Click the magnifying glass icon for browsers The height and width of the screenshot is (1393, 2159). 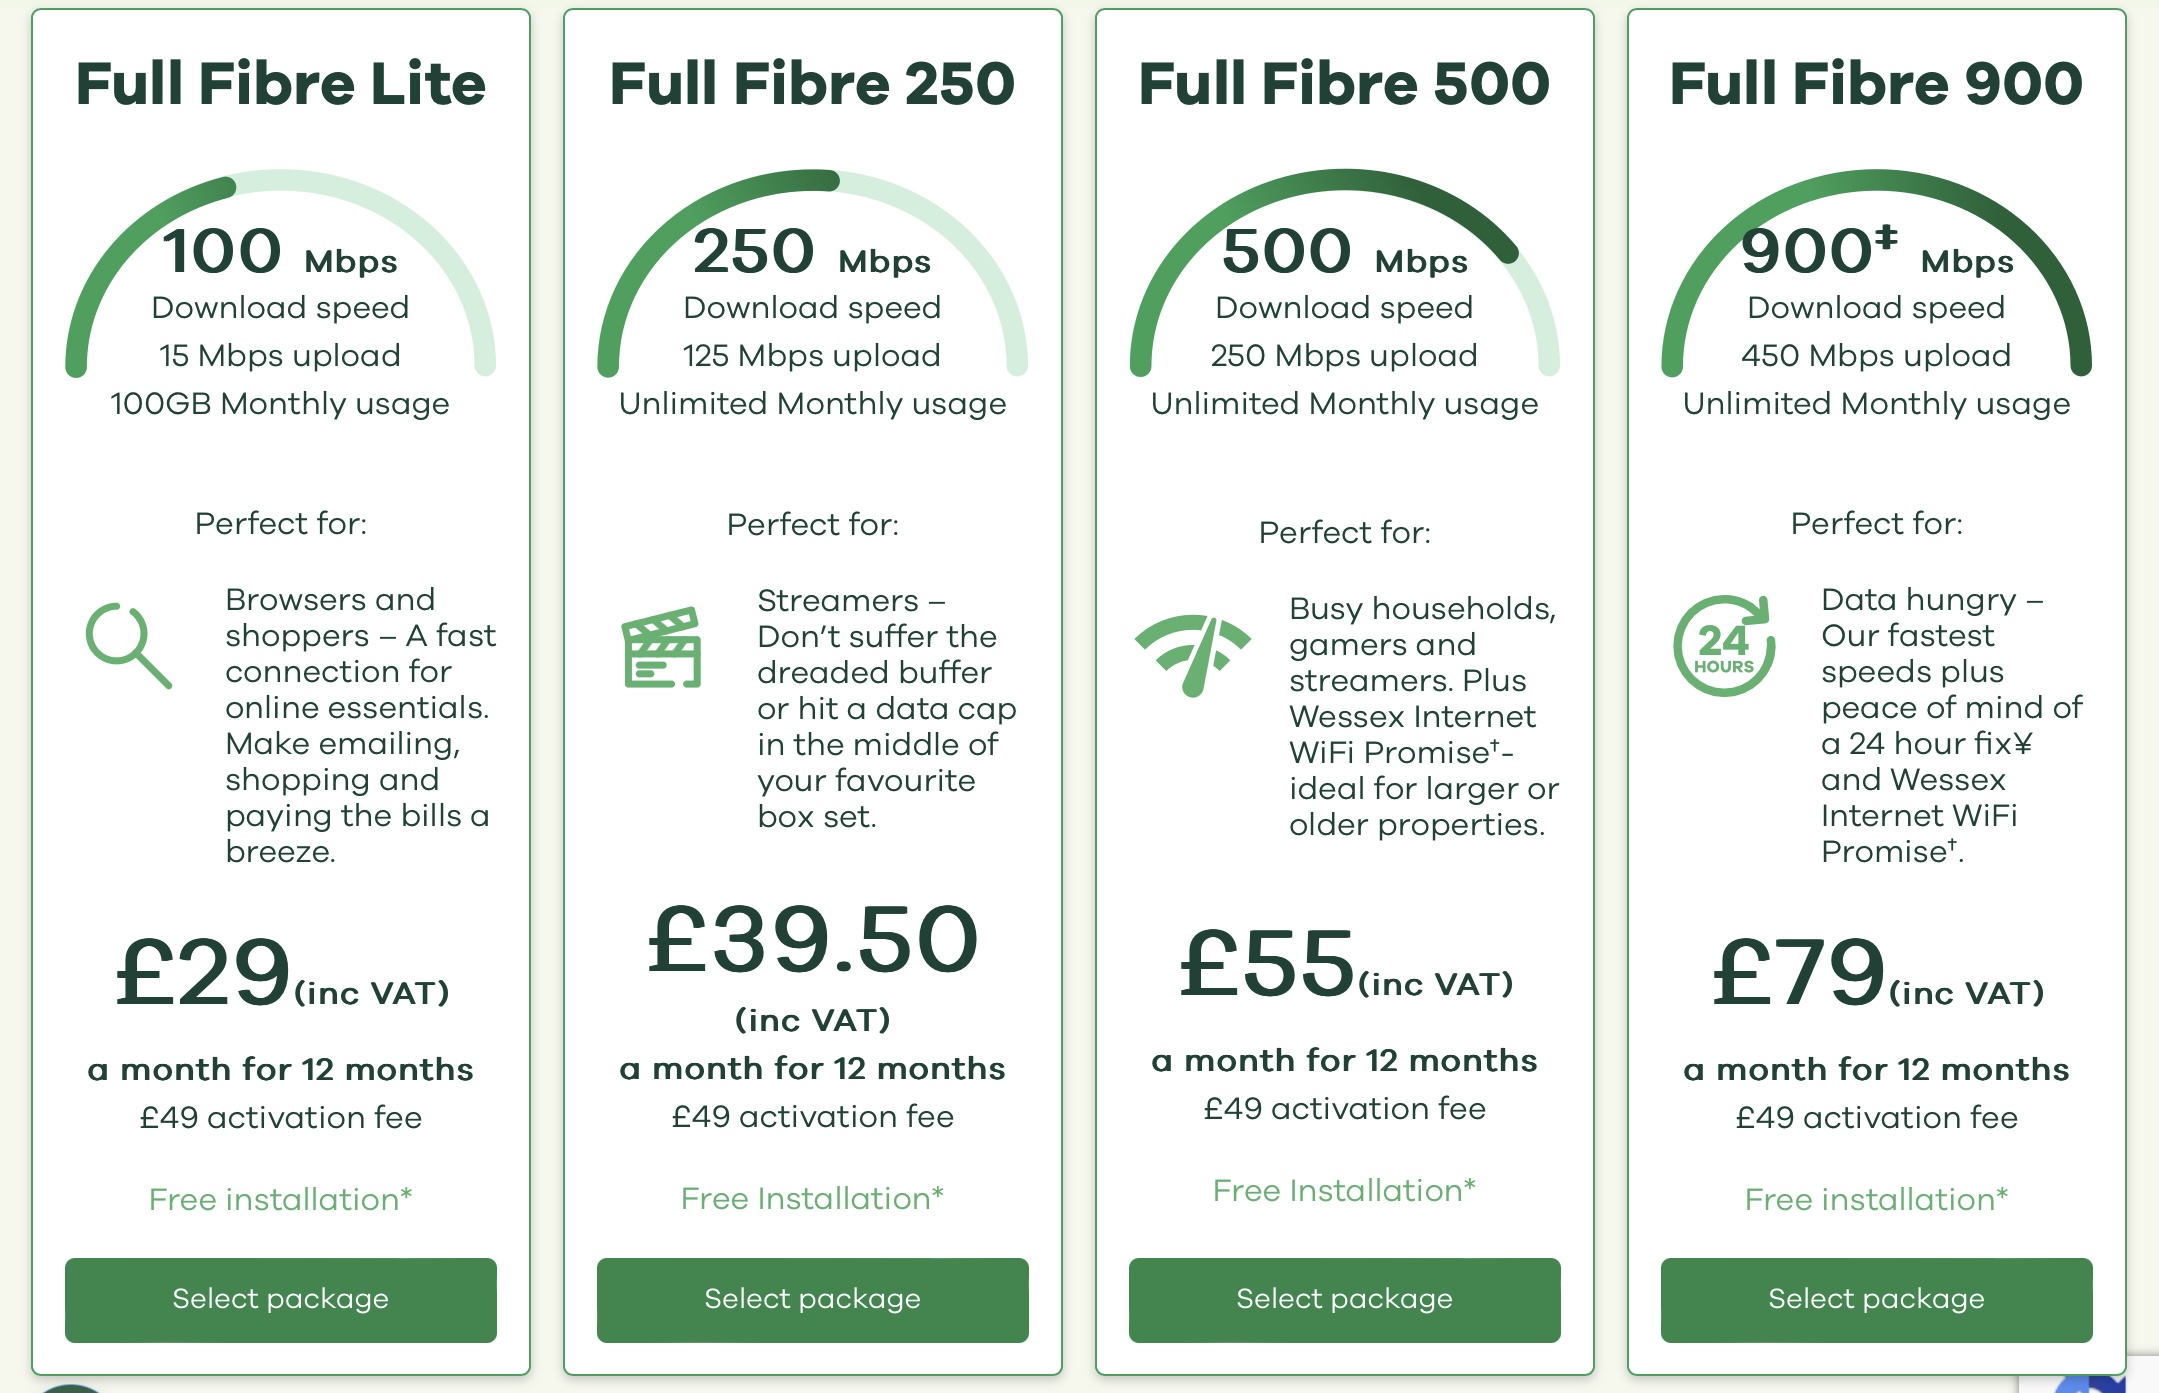129,645
